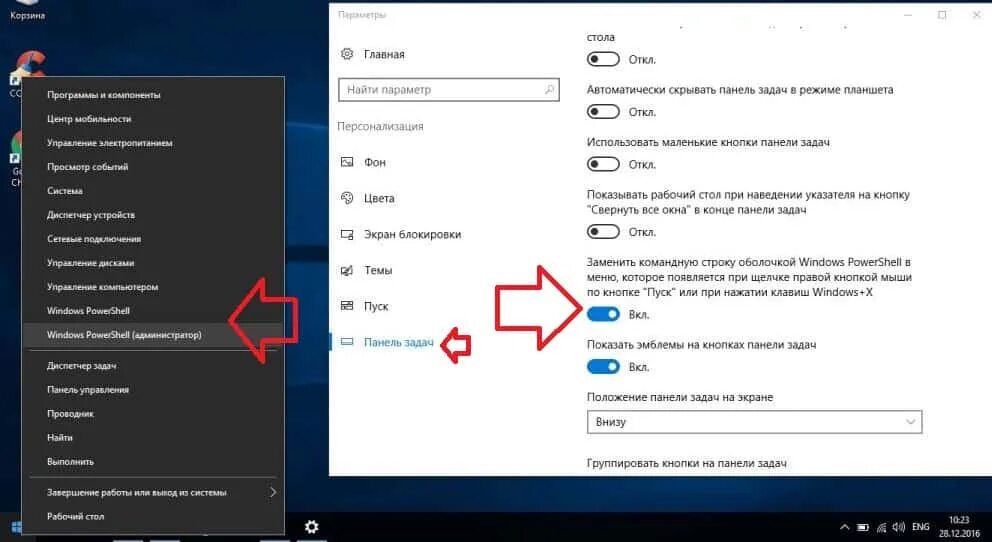Click the Найти параметр search field

[x=449, y=90]
